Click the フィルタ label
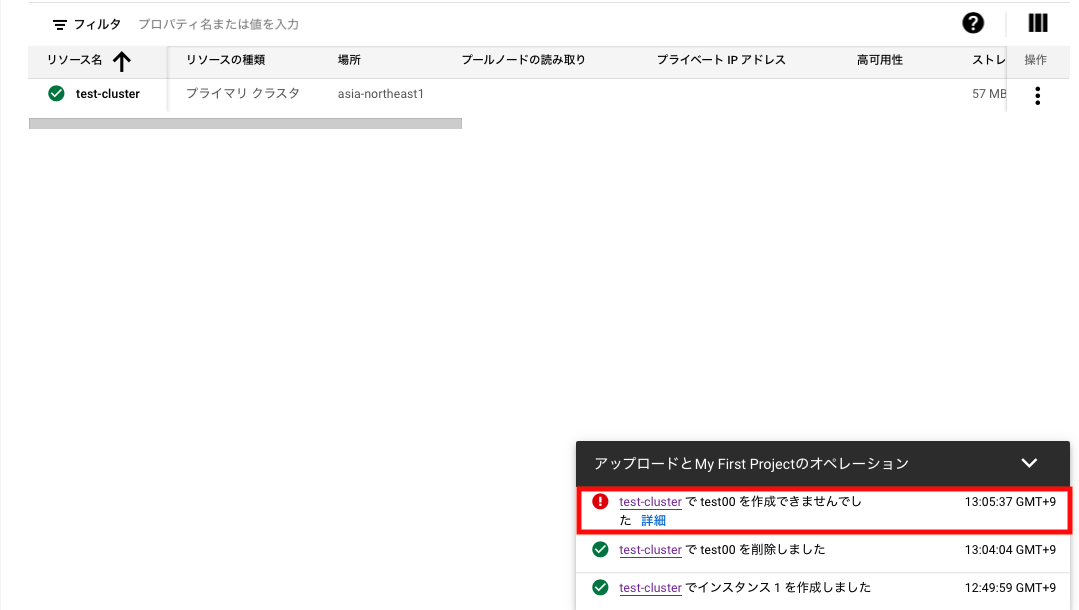The width and height of the screenshot is (1079, 610). (x=97, y=24)
